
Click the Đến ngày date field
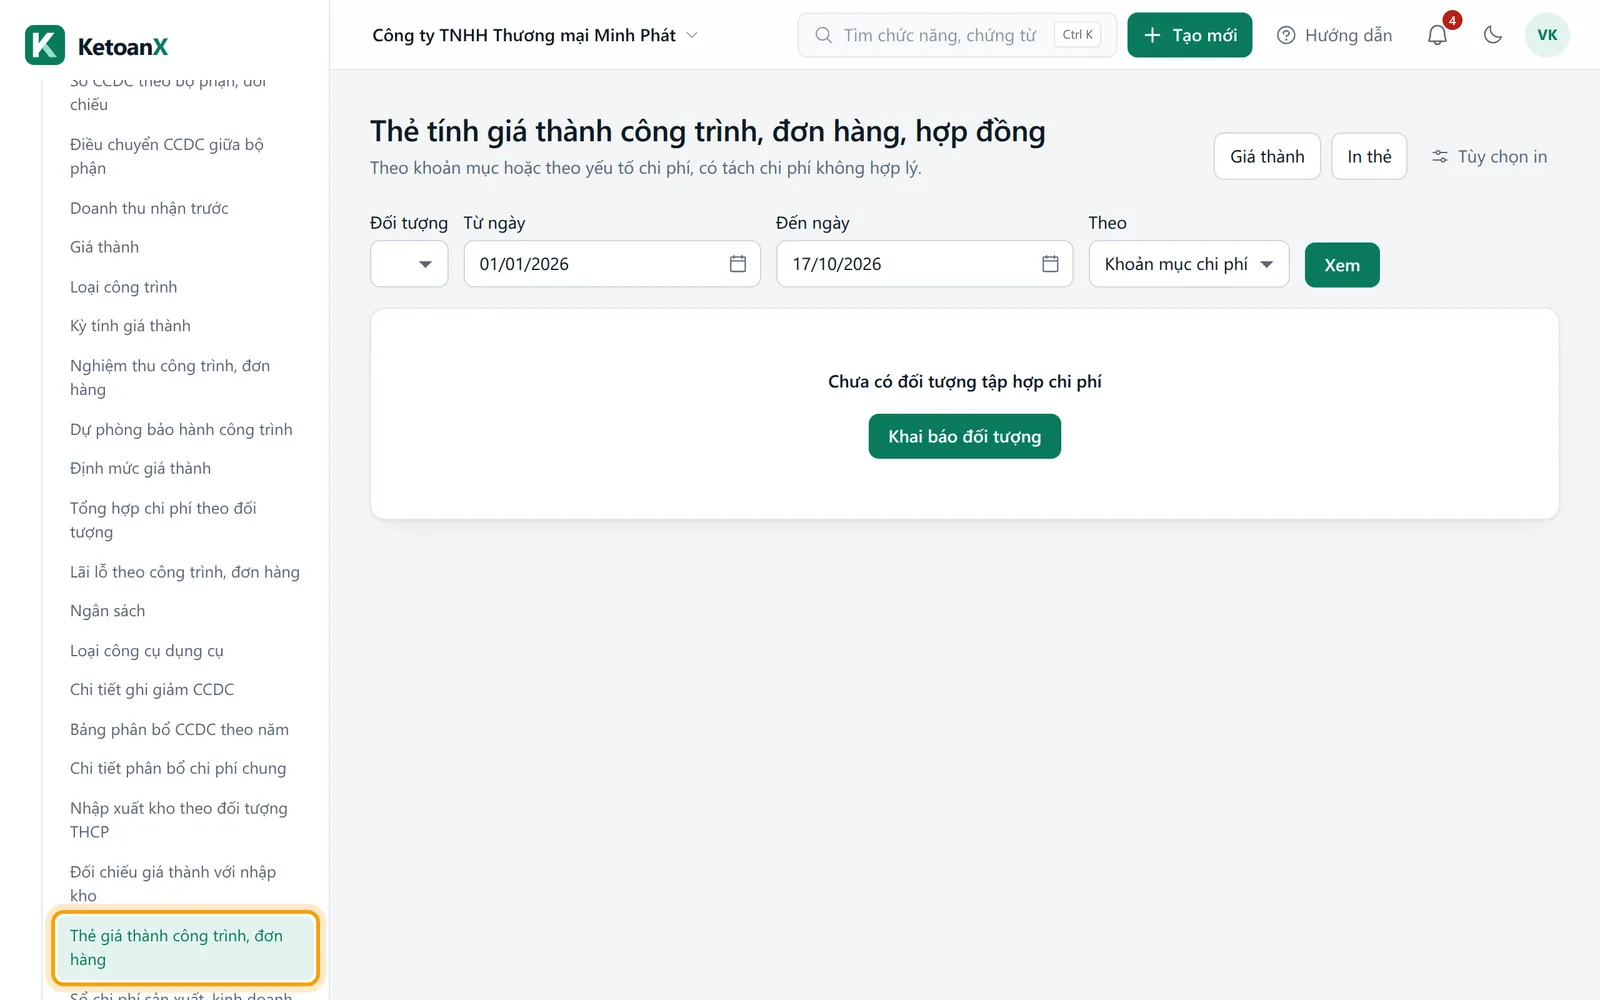click(924, 264)
